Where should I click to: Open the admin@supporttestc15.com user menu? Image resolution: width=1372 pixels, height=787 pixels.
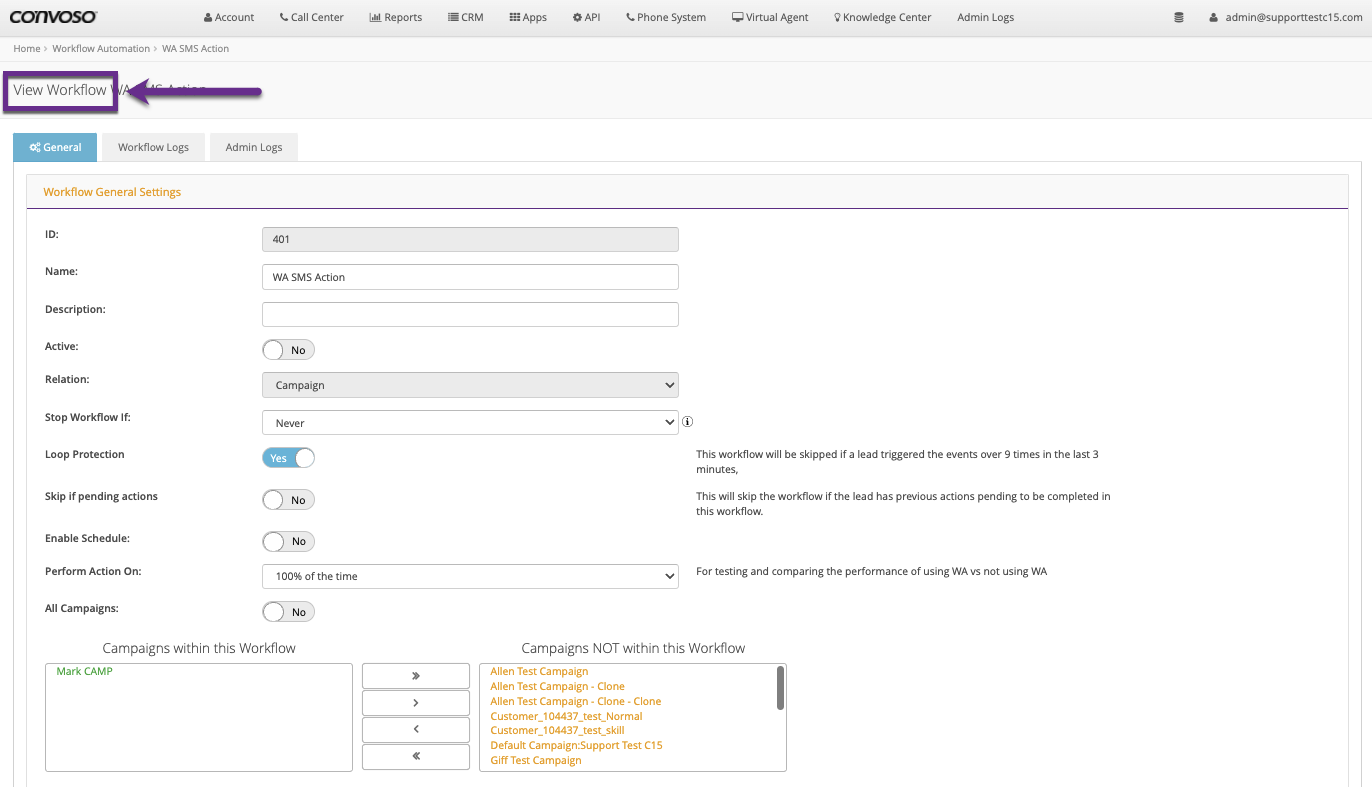click(1285, 17)
